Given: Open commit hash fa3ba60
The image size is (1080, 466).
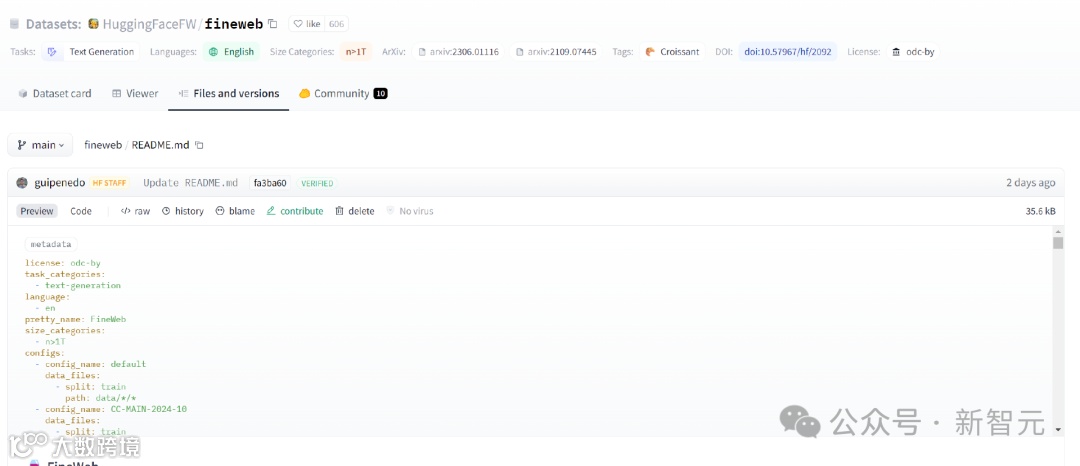Looking at the screenshot, I should (270, 183).
